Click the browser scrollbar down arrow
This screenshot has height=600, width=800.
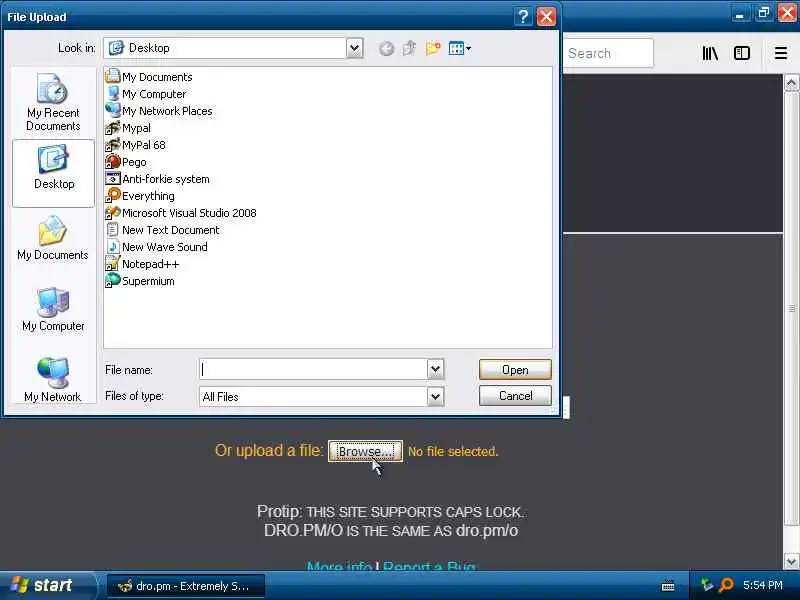pos(791,561)
